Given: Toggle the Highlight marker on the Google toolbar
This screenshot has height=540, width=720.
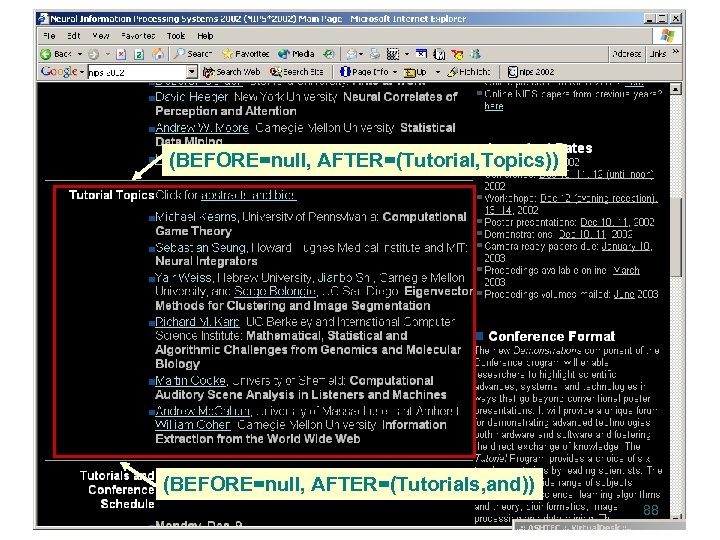Looking at the screenshot, I should pyautogui.click(x=469, y=72).
